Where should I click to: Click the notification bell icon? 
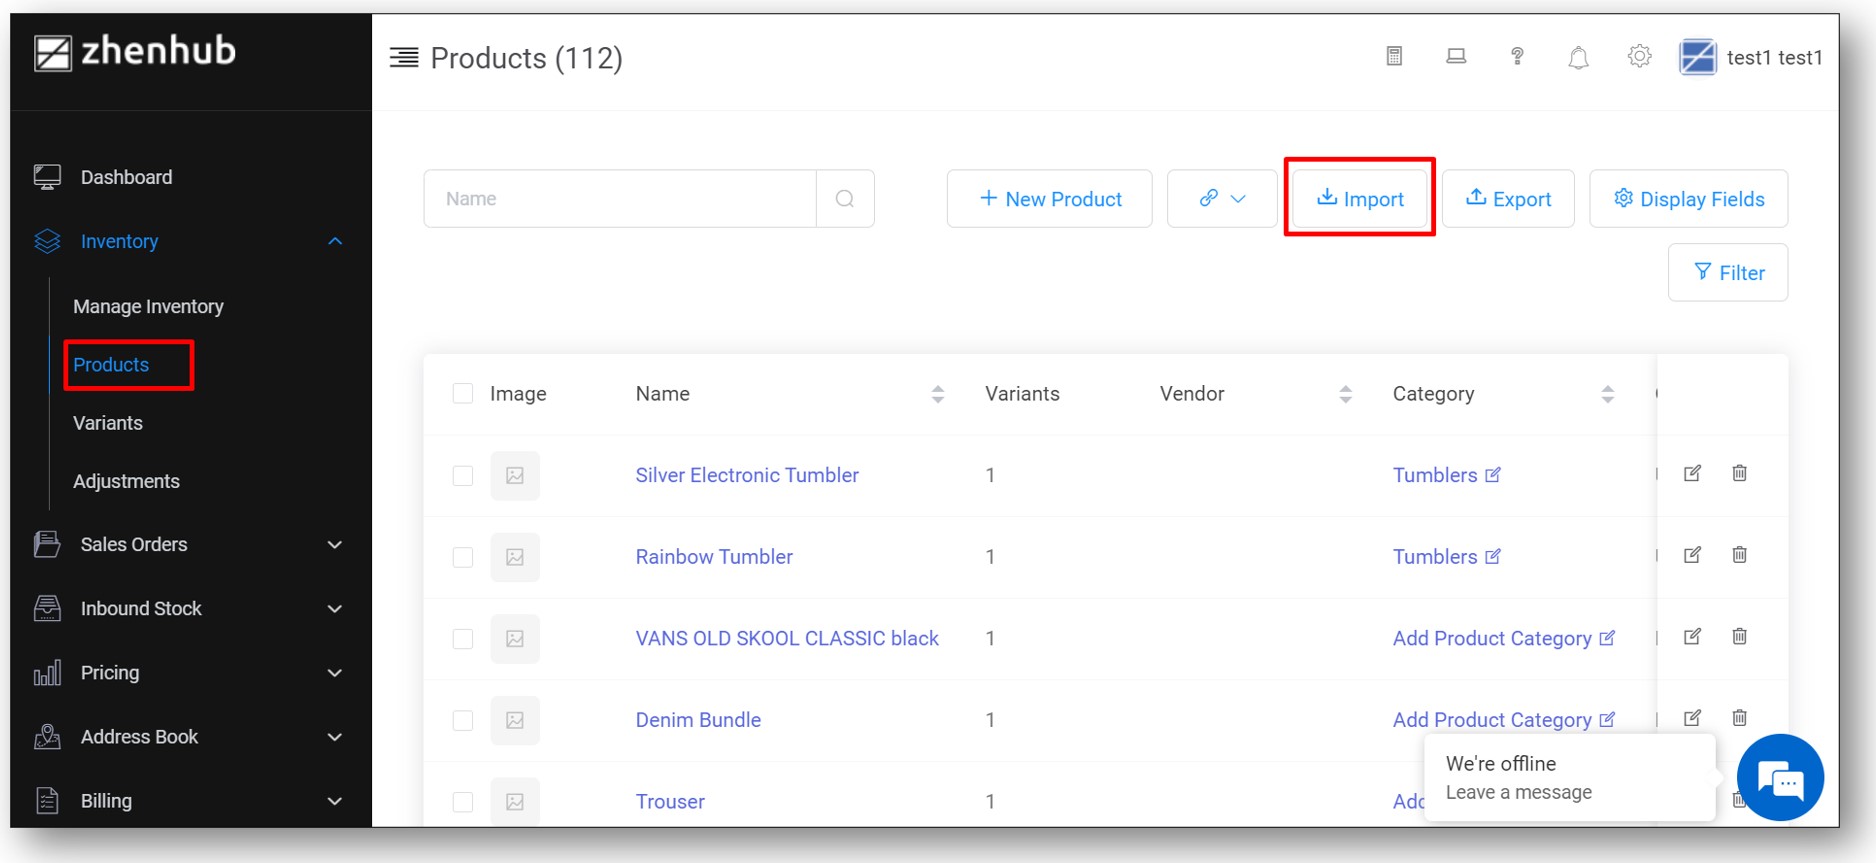point(1578,58)
